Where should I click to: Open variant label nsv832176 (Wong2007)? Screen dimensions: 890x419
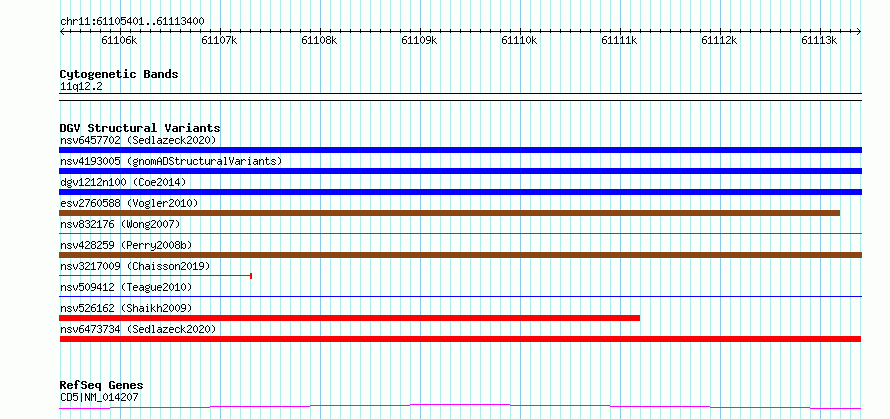(x=120, y=224)
